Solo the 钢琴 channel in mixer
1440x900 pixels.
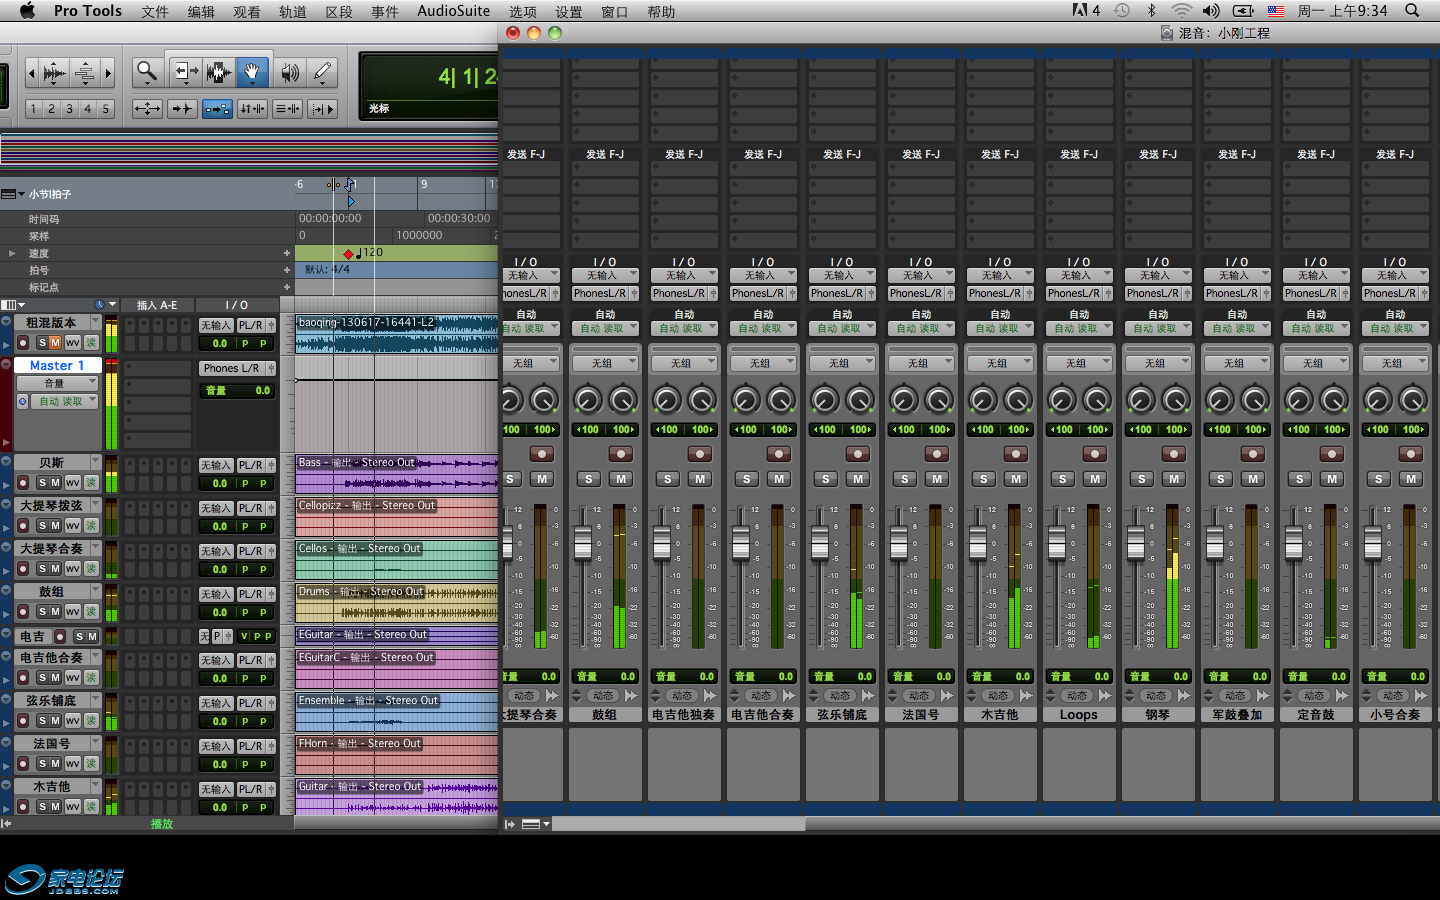tap(1142, 479)
